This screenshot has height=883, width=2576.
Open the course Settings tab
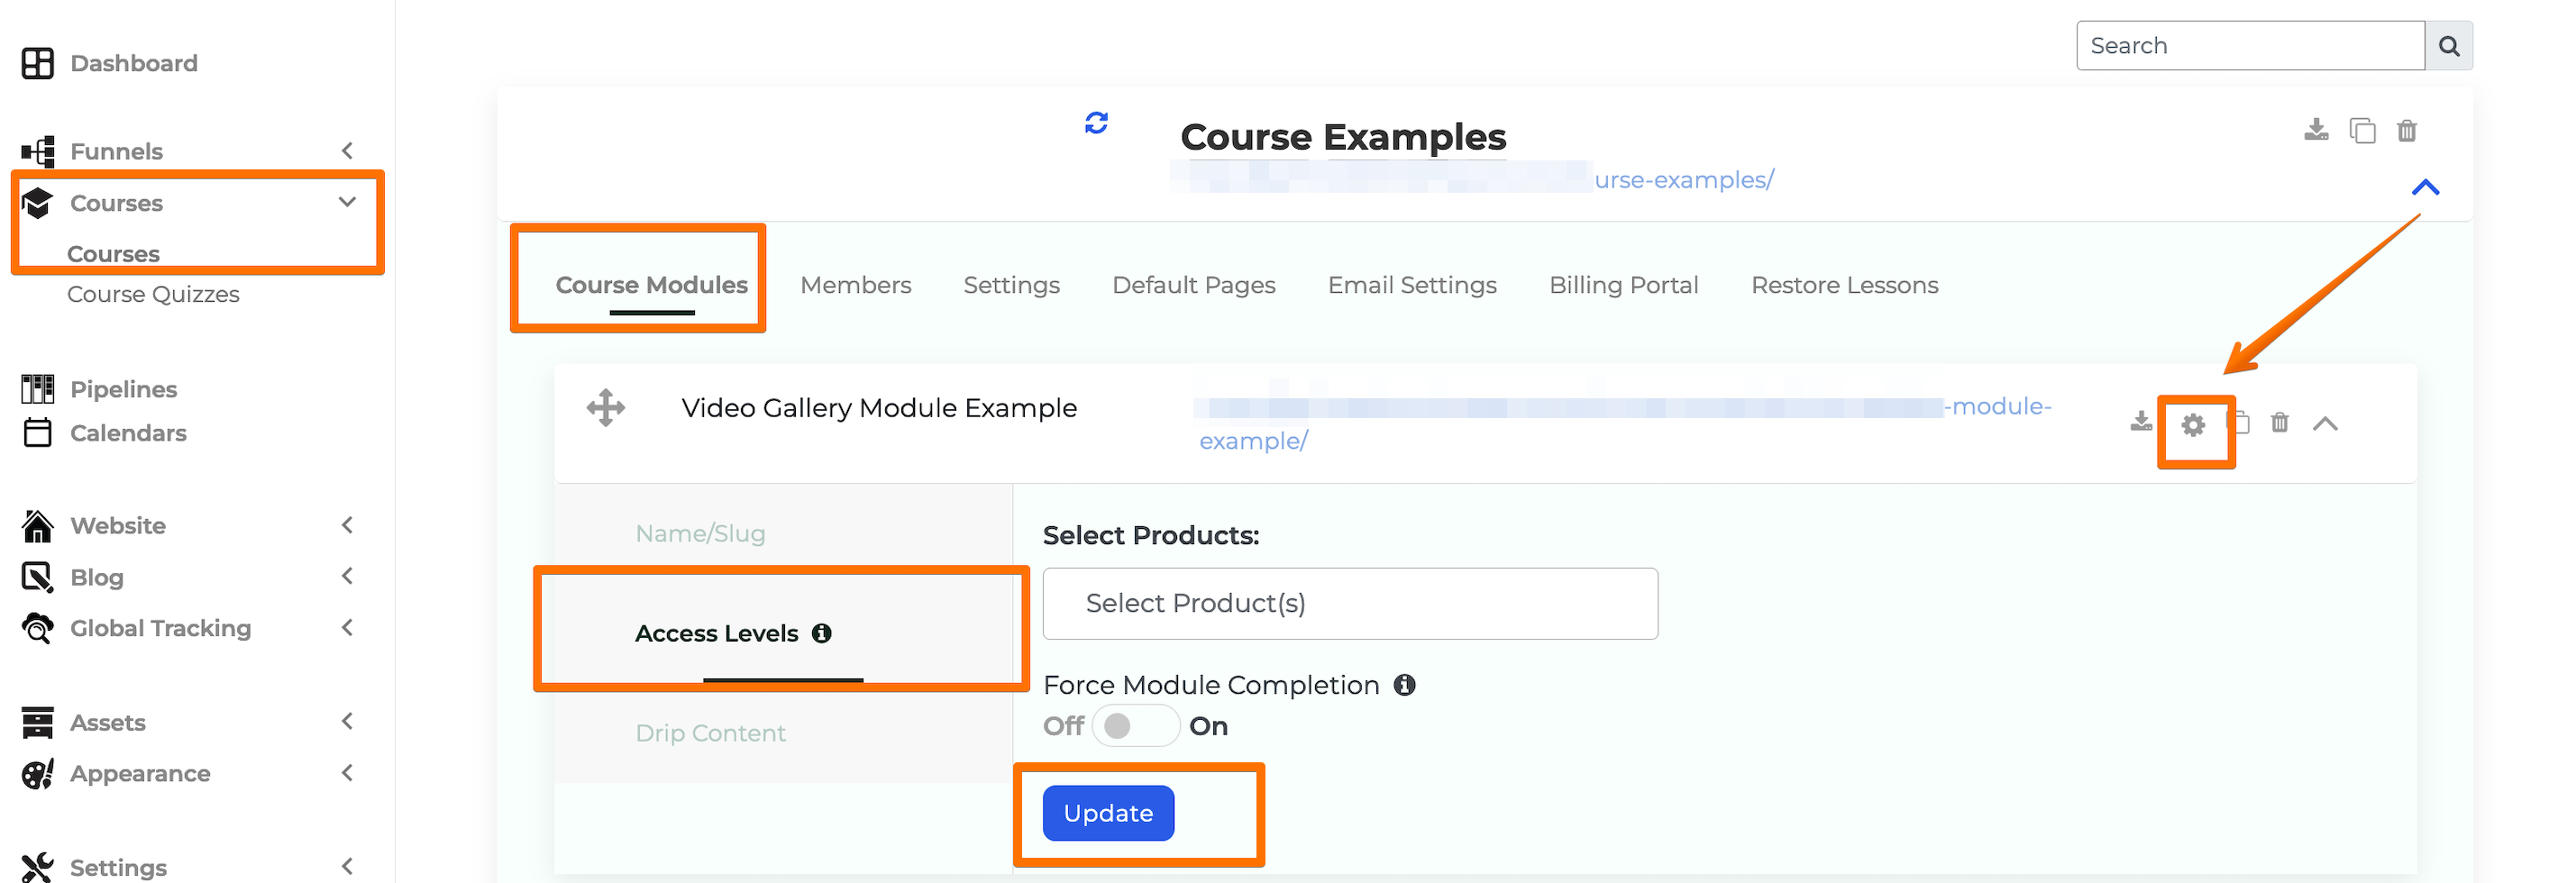click(1011, 285)
